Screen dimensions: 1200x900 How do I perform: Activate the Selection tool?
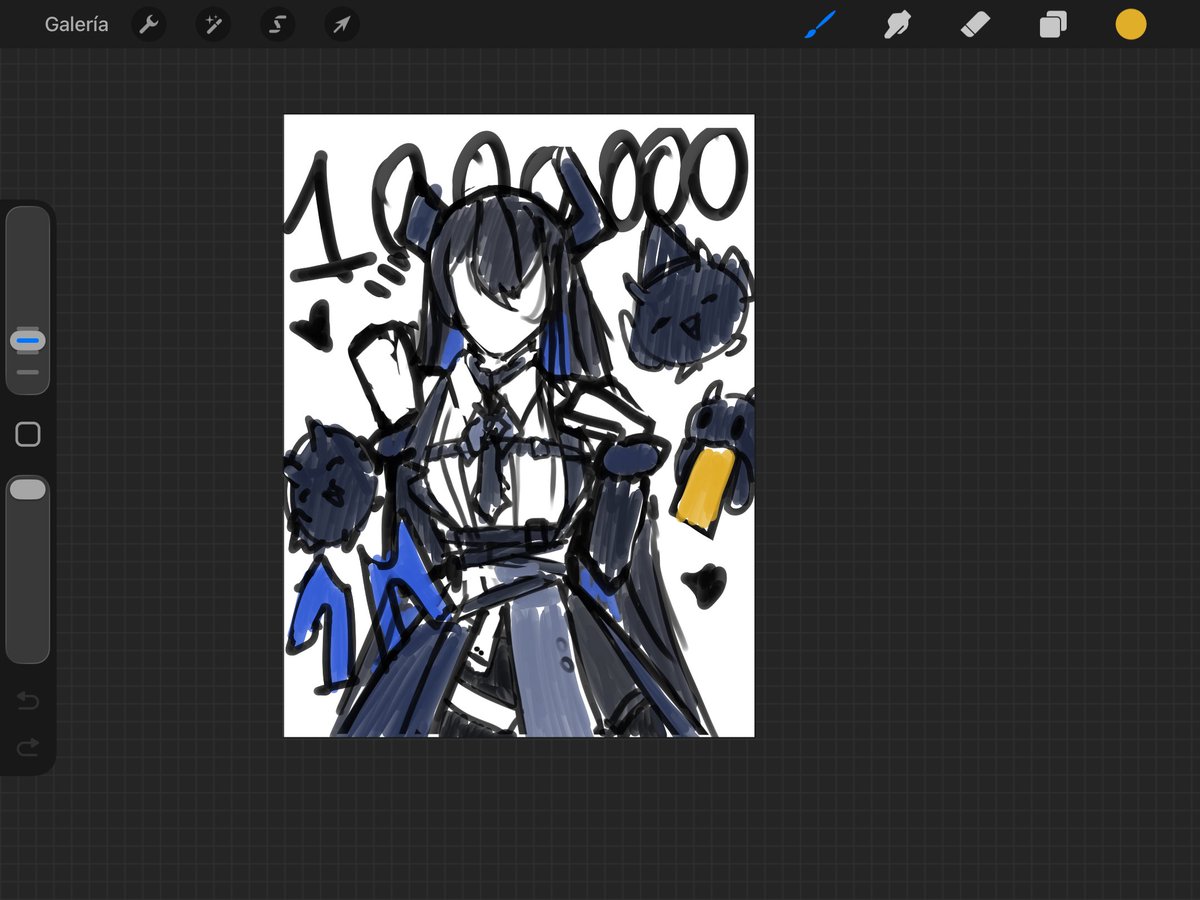point(278,25)
